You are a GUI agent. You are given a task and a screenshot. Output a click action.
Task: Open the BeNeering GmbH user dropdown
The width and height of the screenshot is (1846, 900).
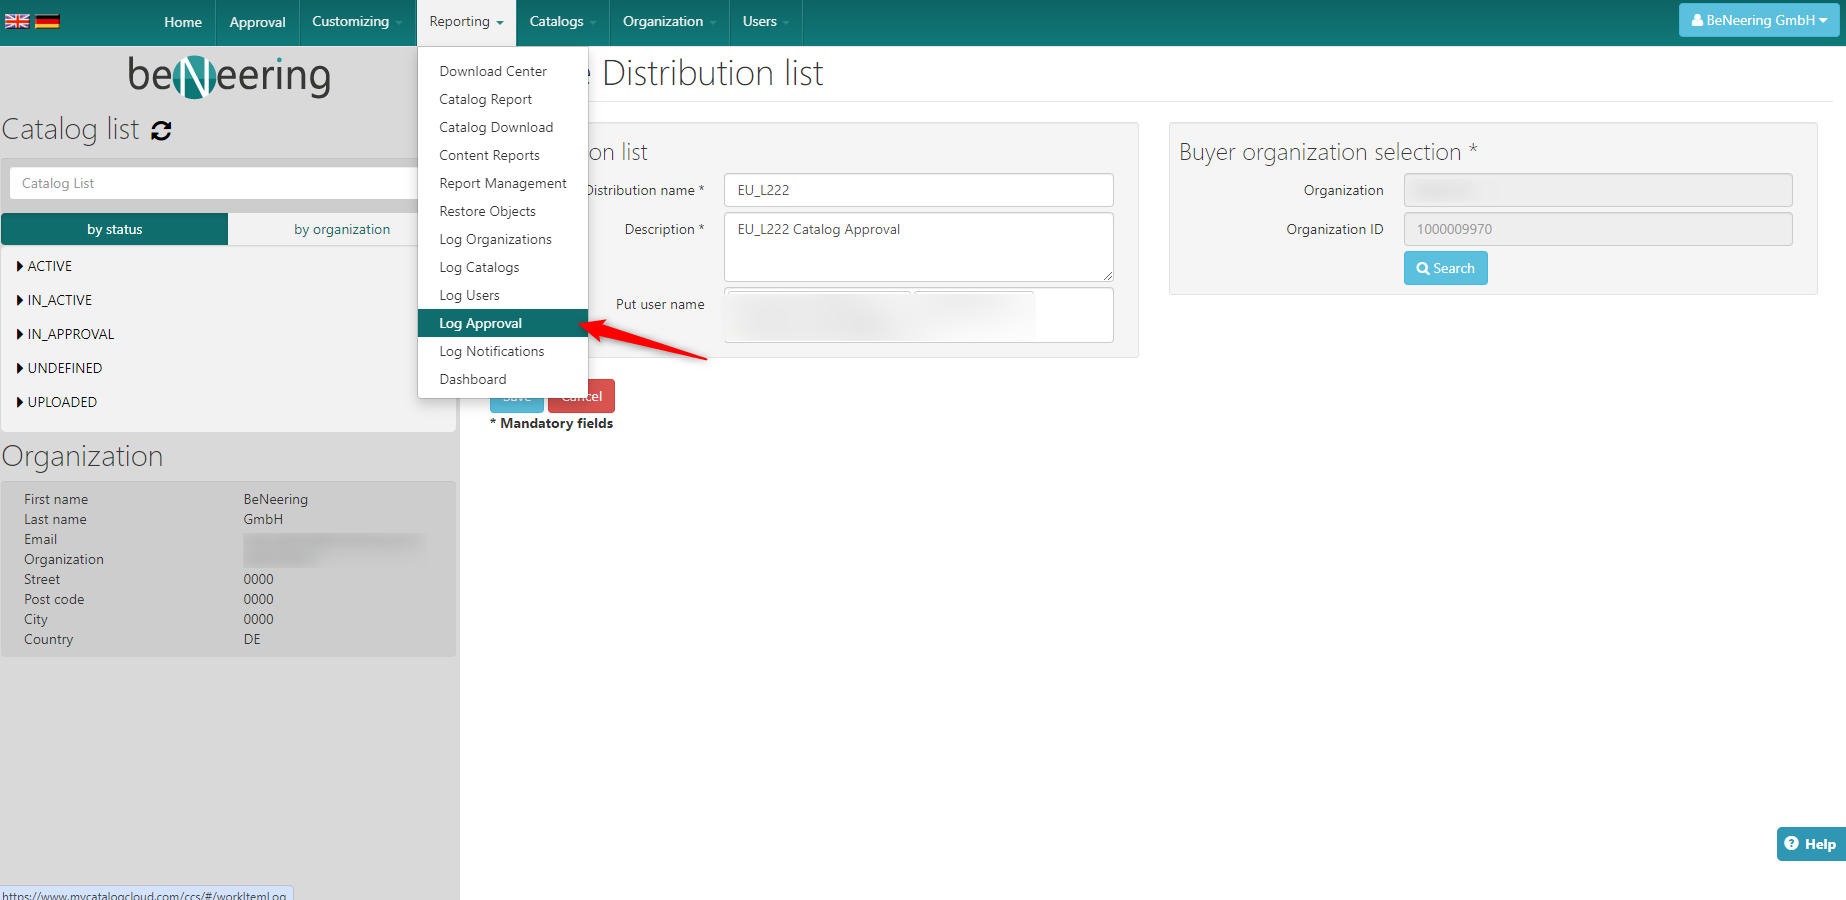click(1758, 20)
